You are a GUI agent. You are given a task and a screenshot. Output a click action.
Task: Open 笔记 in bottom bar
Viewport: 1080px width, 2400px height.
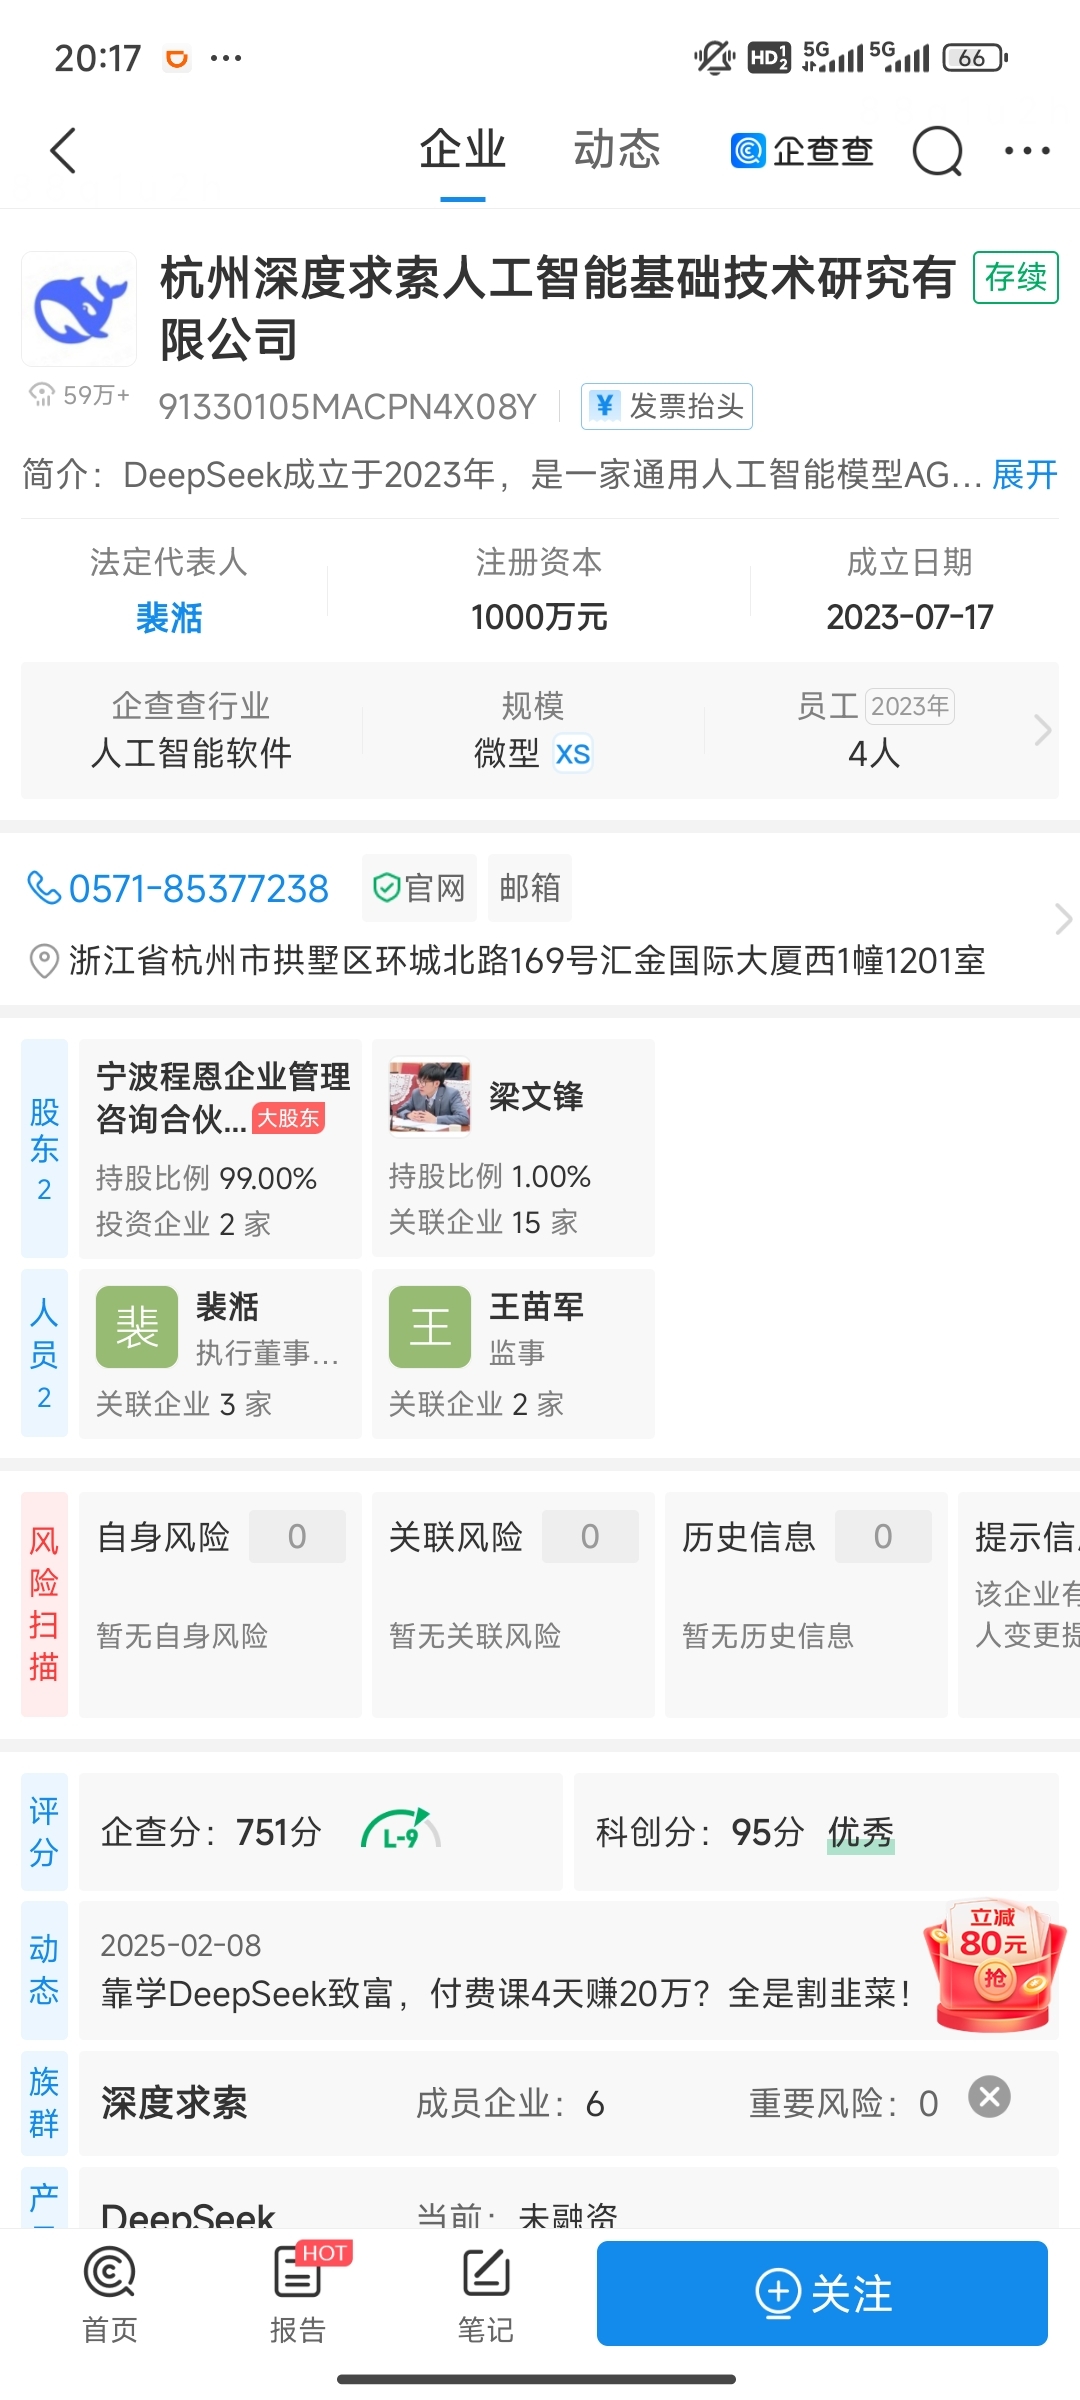(486, 2295)
